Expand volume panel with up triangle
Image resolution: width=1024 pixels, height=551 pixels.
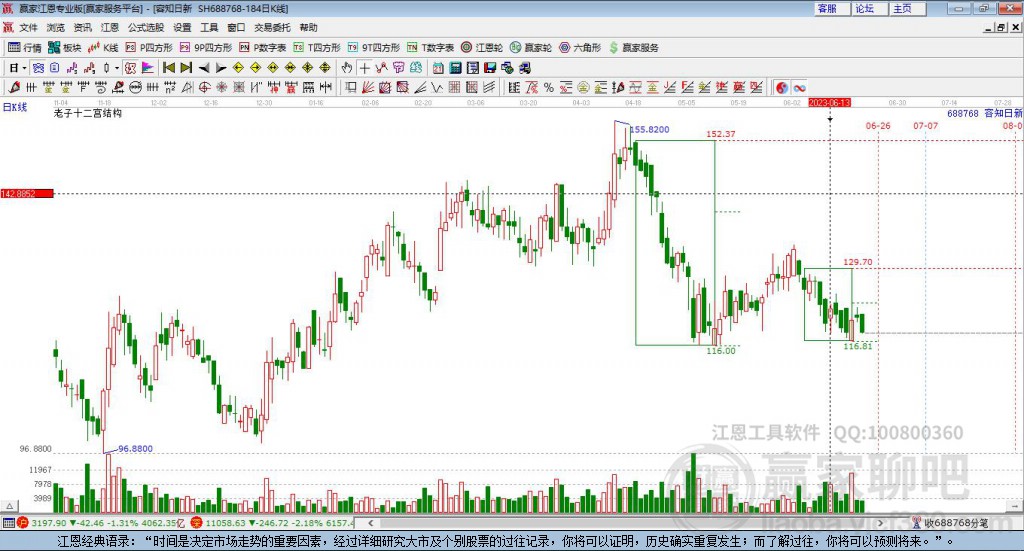(10, 506)
